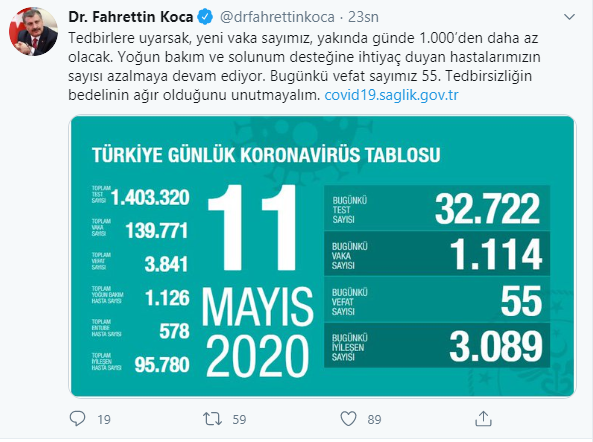Click the retweet count 59
The width and height of the screenshot is (593, 442).
pyautogui.click(x=239, y=419)
